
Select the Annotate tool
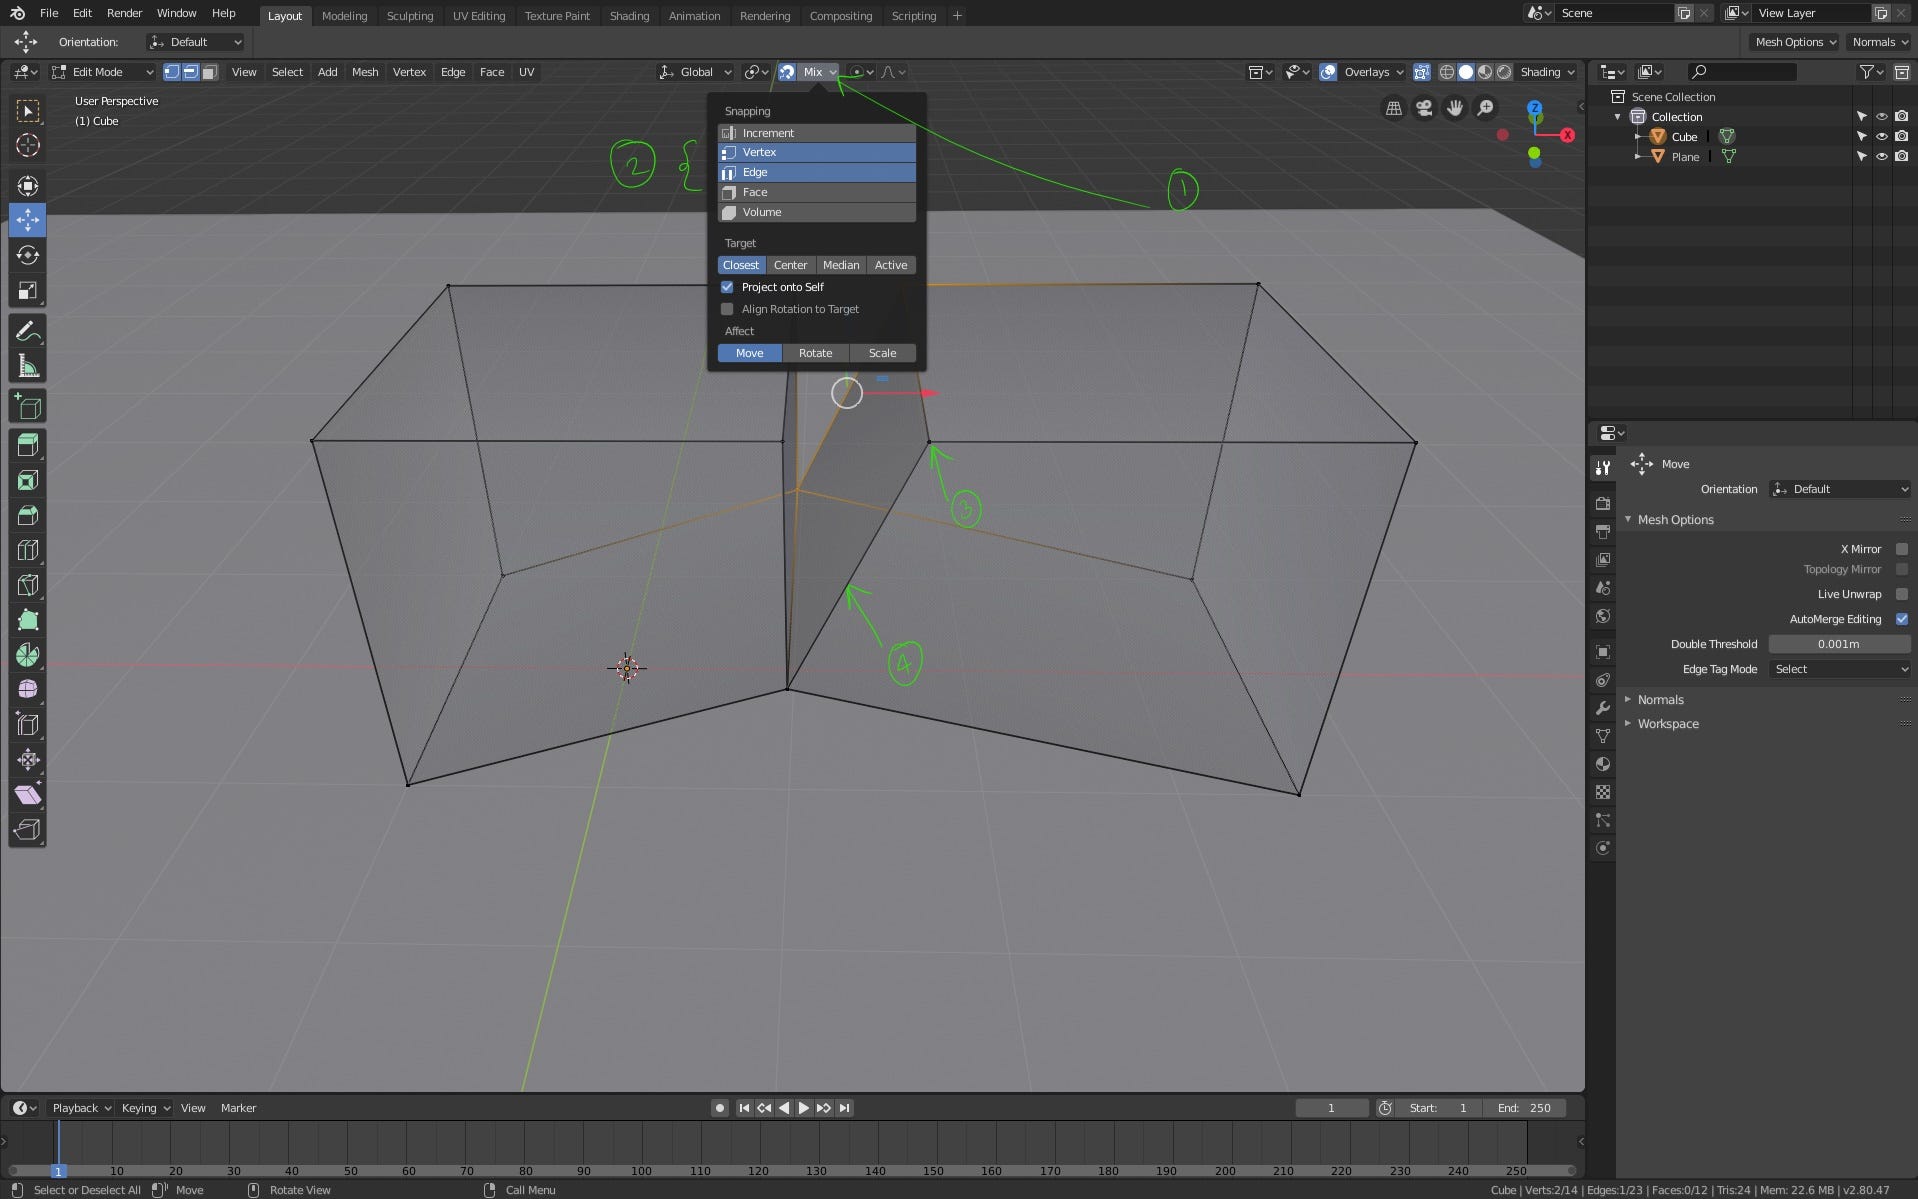[28, 331]
